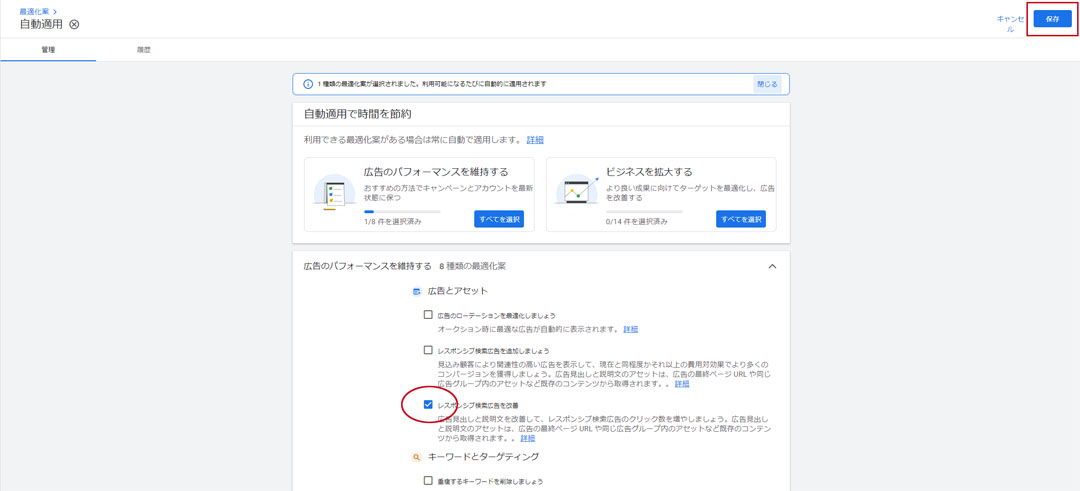Click the 保存 button
This screenshot has width=1080, height=491.
tap(1052, 19)
